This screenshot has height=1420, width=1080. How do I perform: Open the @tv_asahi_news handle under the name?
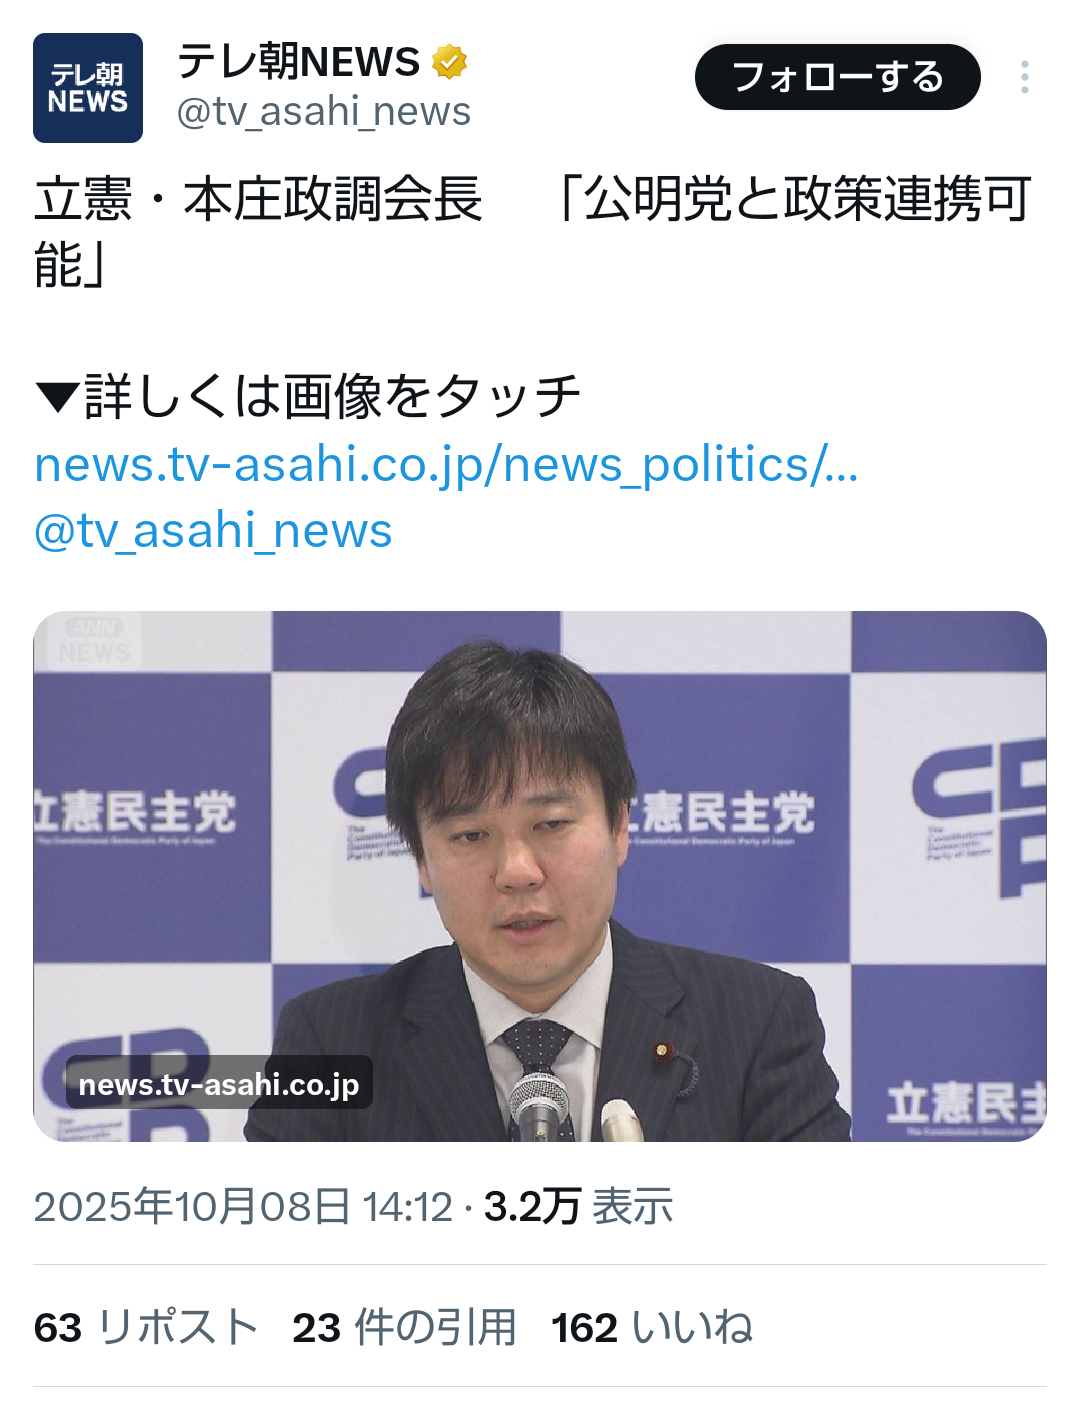(323, 112)
